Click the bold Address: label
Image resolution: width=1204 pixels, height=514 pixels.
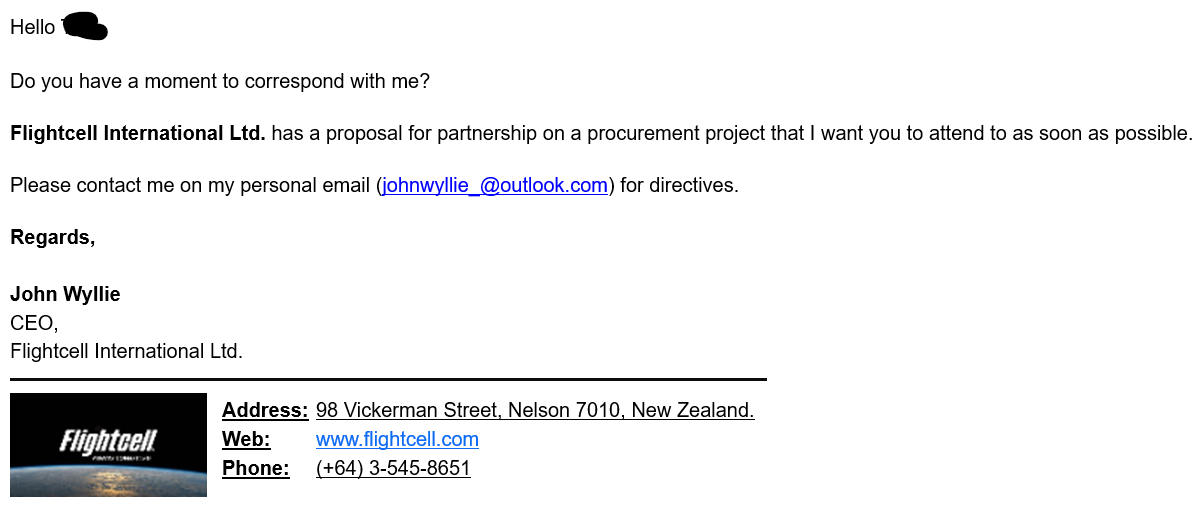pos(265,411)
